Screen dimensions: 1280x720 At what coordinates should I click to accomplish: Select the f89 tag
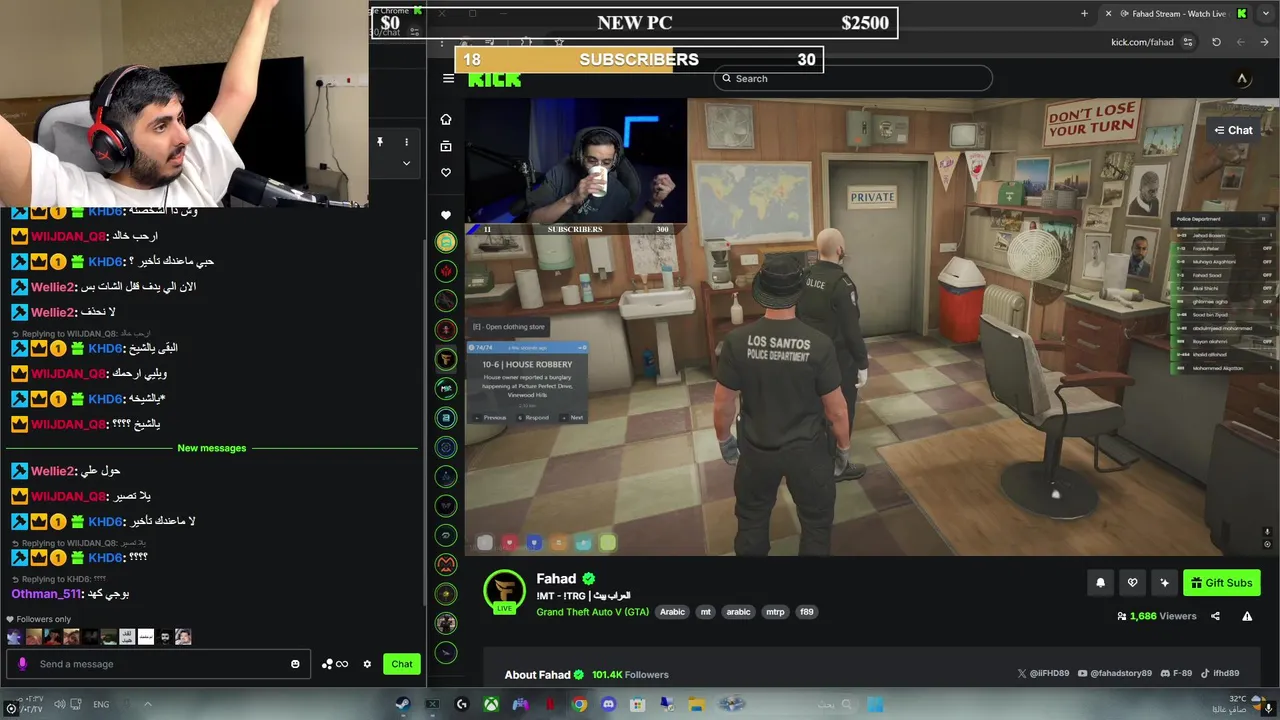(x=806, y=612)
